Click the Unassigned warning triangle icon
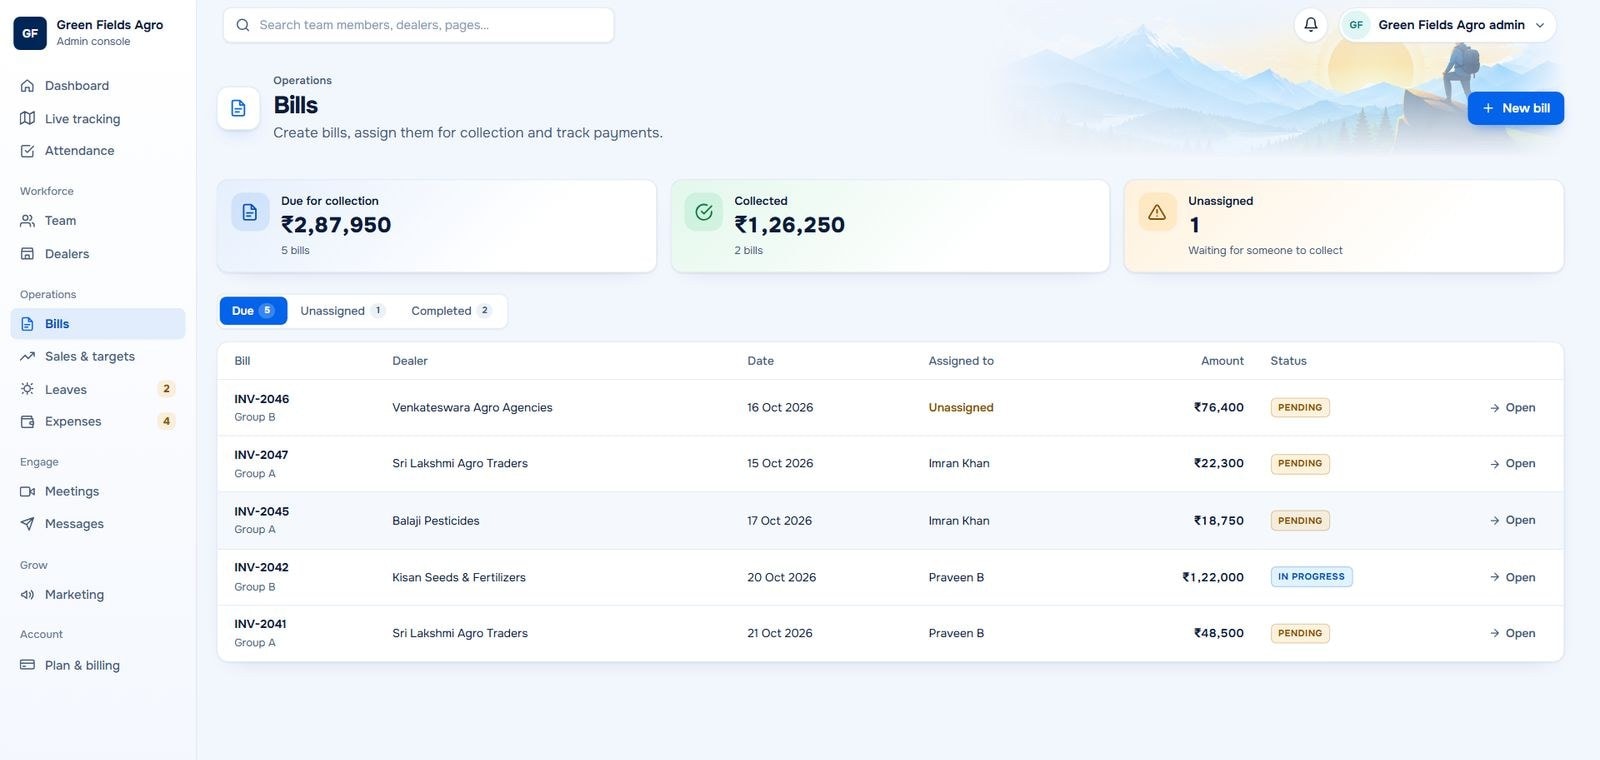This screenshot has width=1600, height=760. pos(1157,212)
